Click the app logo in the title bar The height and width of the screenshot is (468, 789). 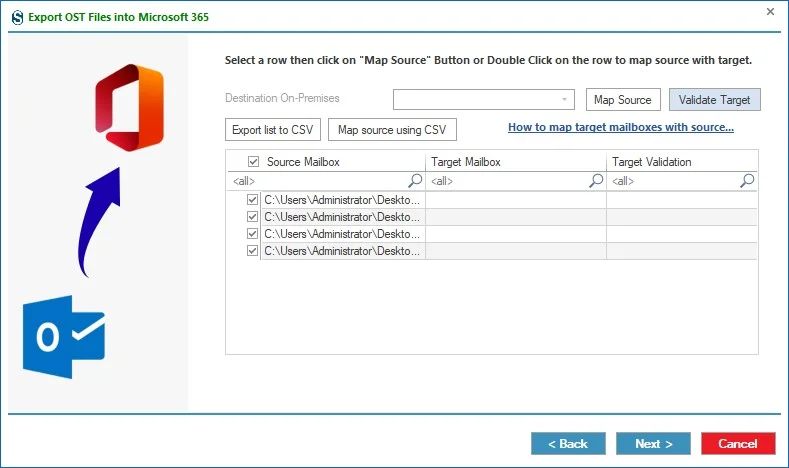click(17, 18)
